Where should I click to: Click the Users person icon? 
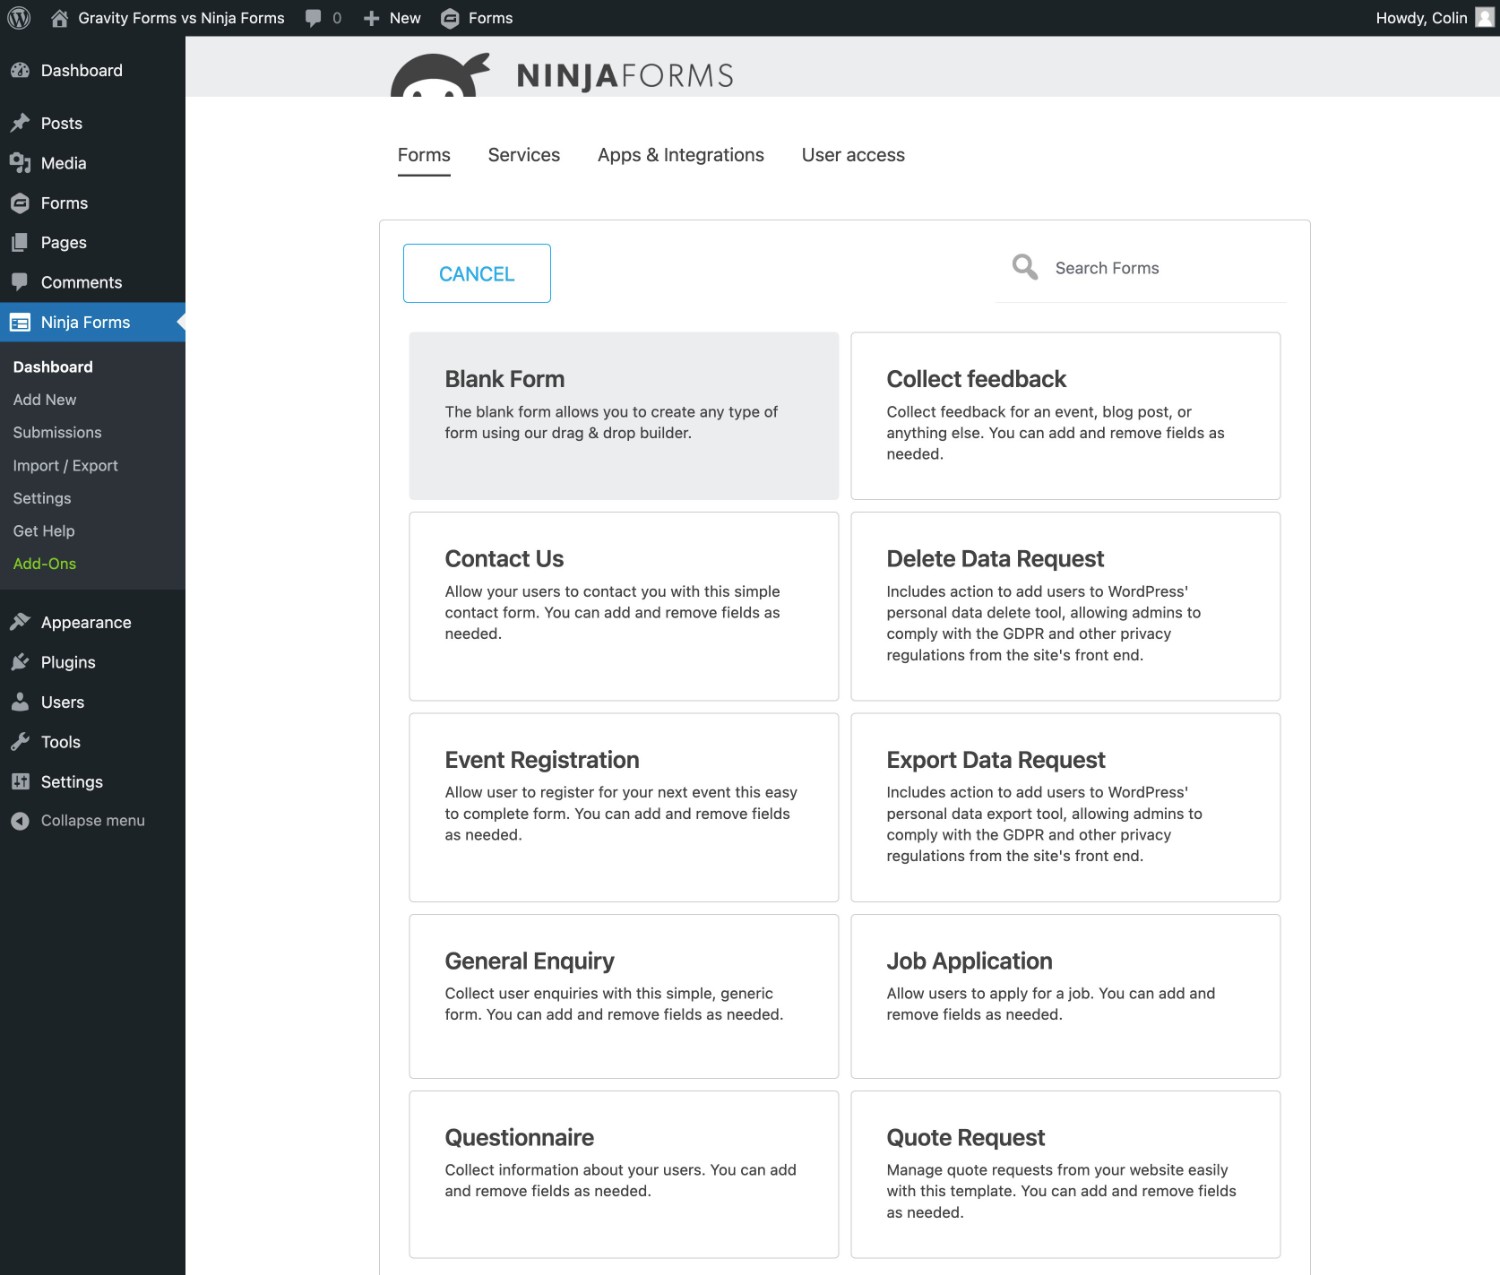coord(20,702)
